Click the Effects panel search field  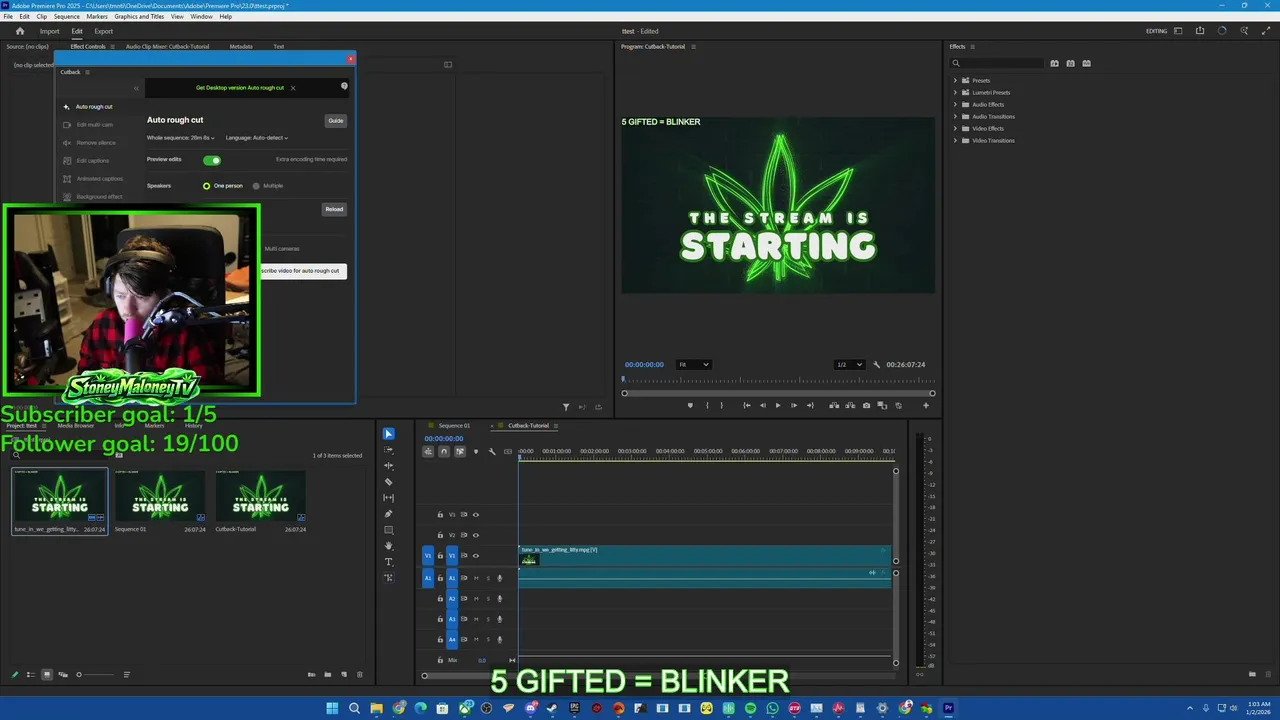[x=996, y=63]
